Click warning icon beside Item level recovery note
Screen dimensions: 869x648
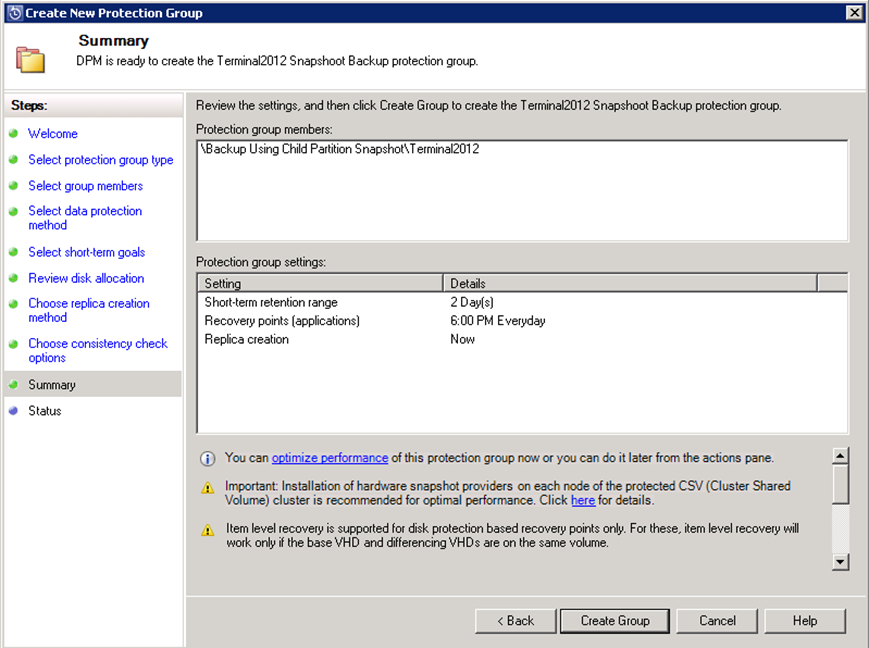point(207,530)
